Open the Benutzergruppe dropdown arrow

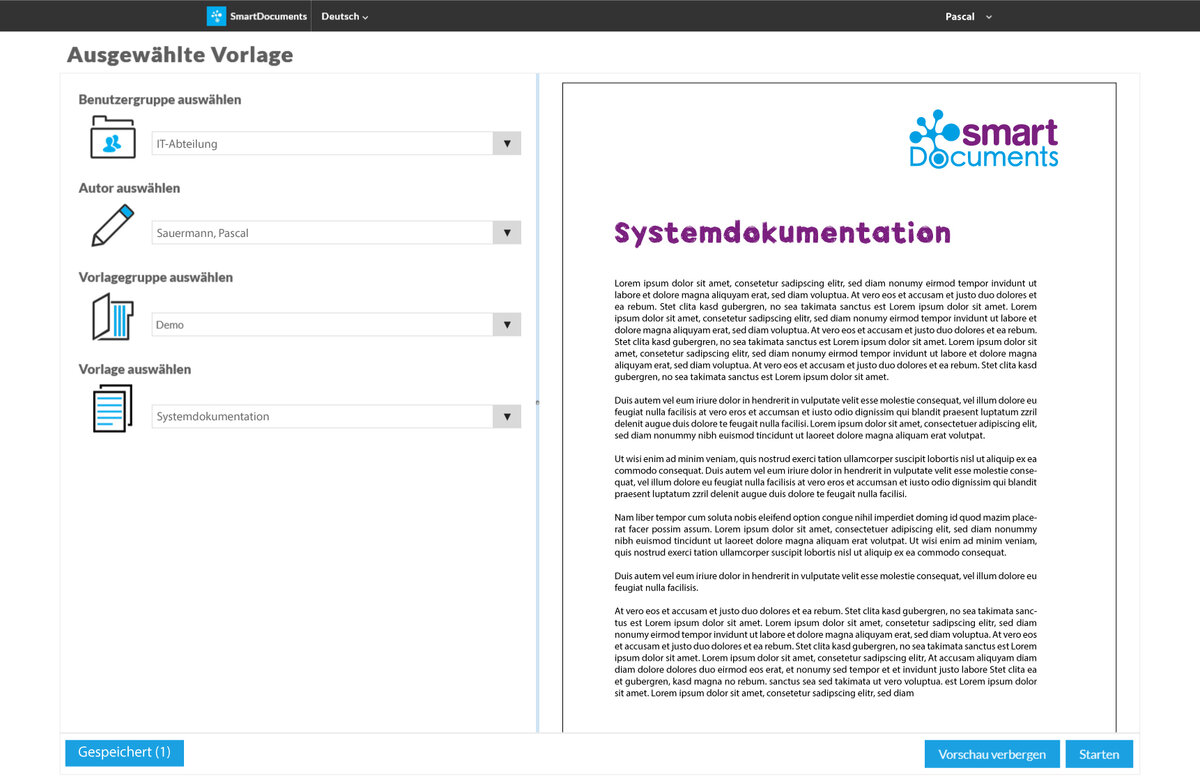507,144
